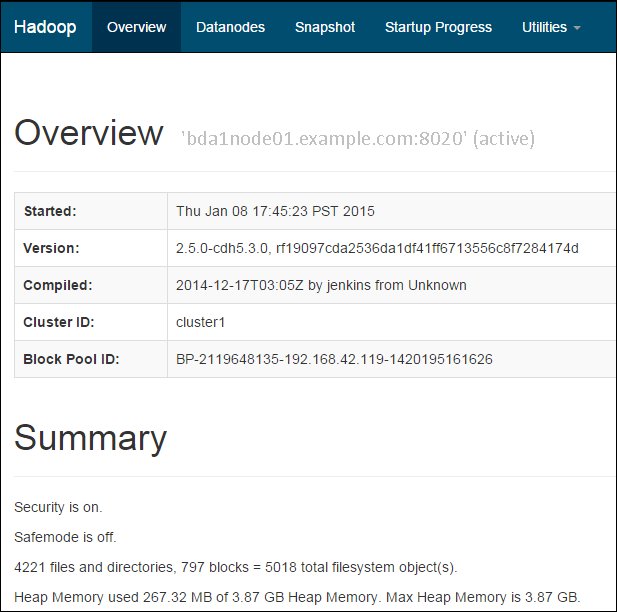The width and height of the screenshot is (617, 612).
Task: Click the Version: label cell
Action: tap(91, 248)
